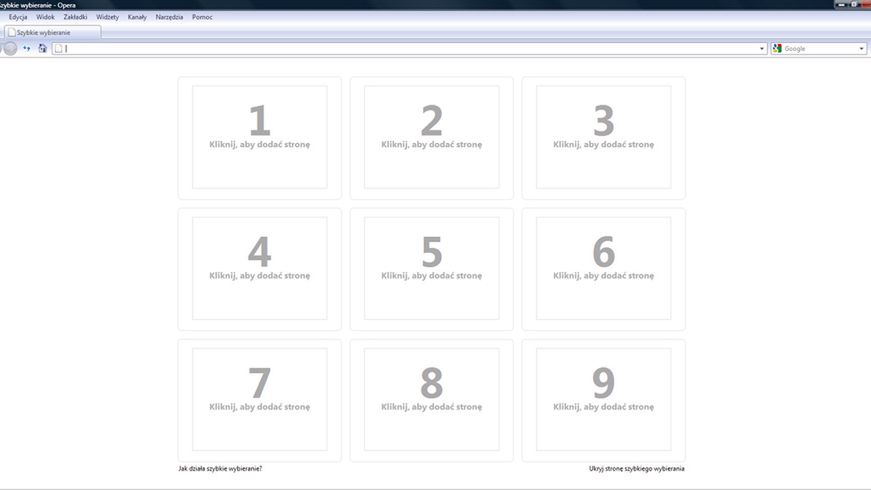Open 'Jak działa szybkie wybieranie?' link
The height and width of the screenshot is (490, 871).
(220, 469)
